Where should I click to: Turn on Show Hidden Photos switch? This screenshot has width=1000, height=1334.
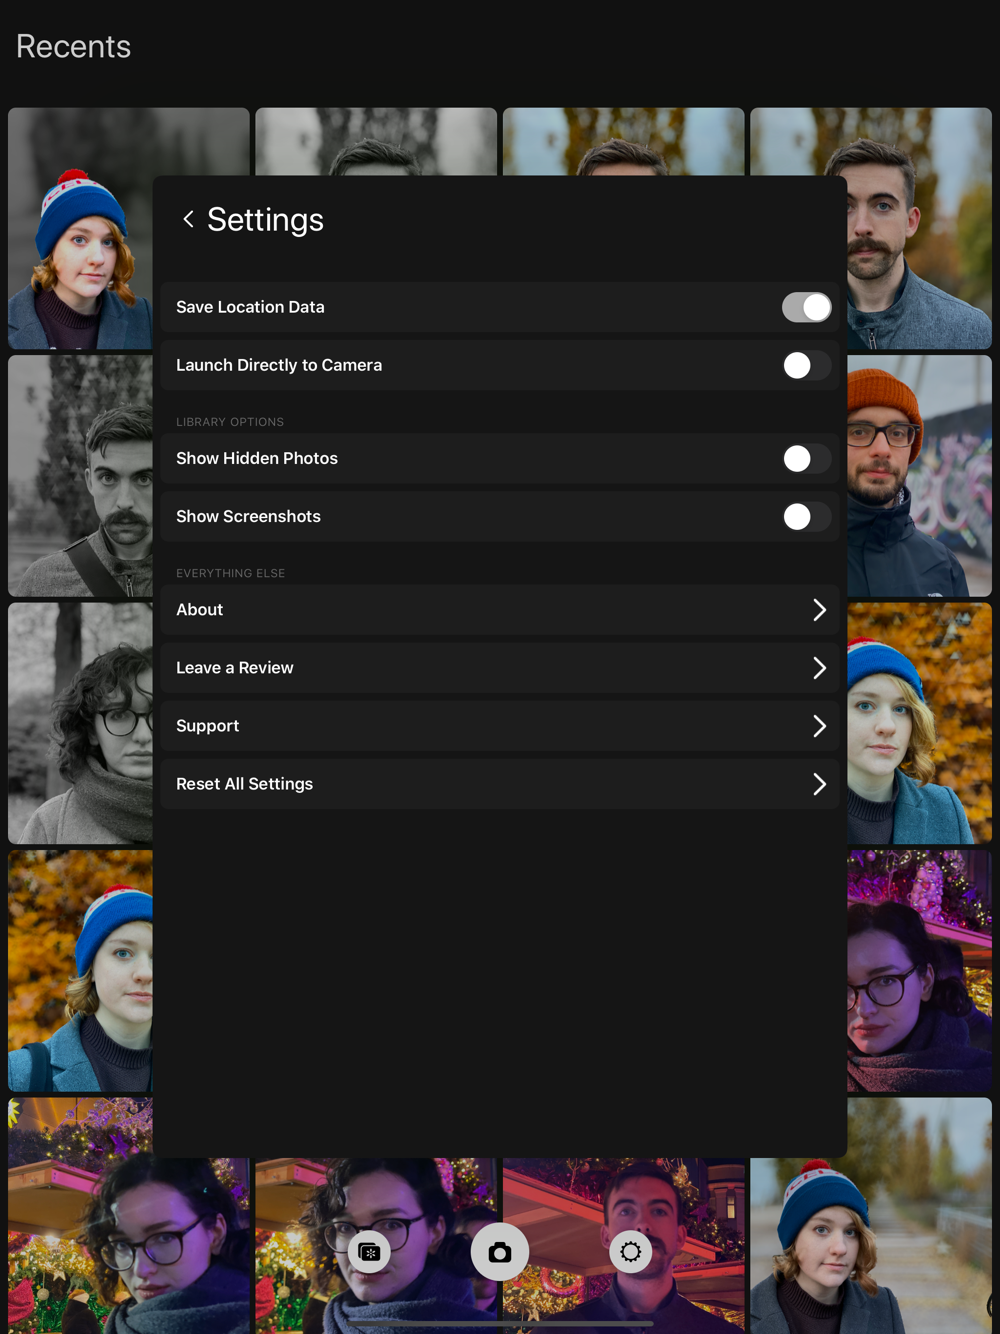click(x=806, y=458)
